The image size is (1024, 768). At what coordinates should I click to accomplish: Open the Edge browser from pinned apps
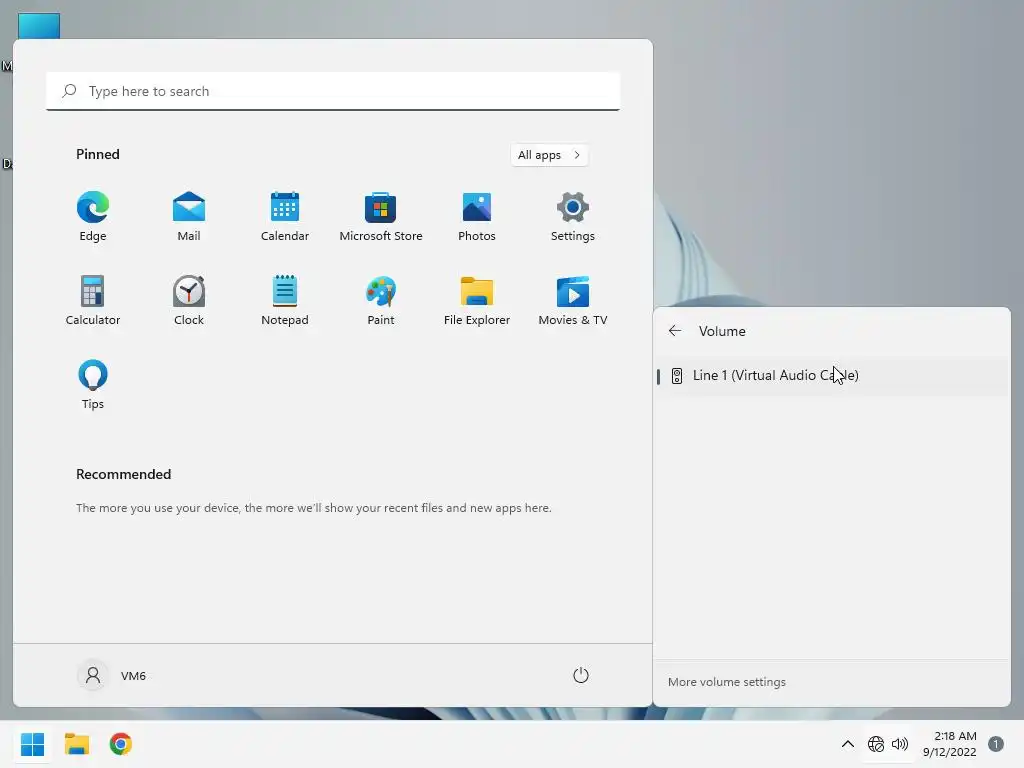(x=93, y=217)
